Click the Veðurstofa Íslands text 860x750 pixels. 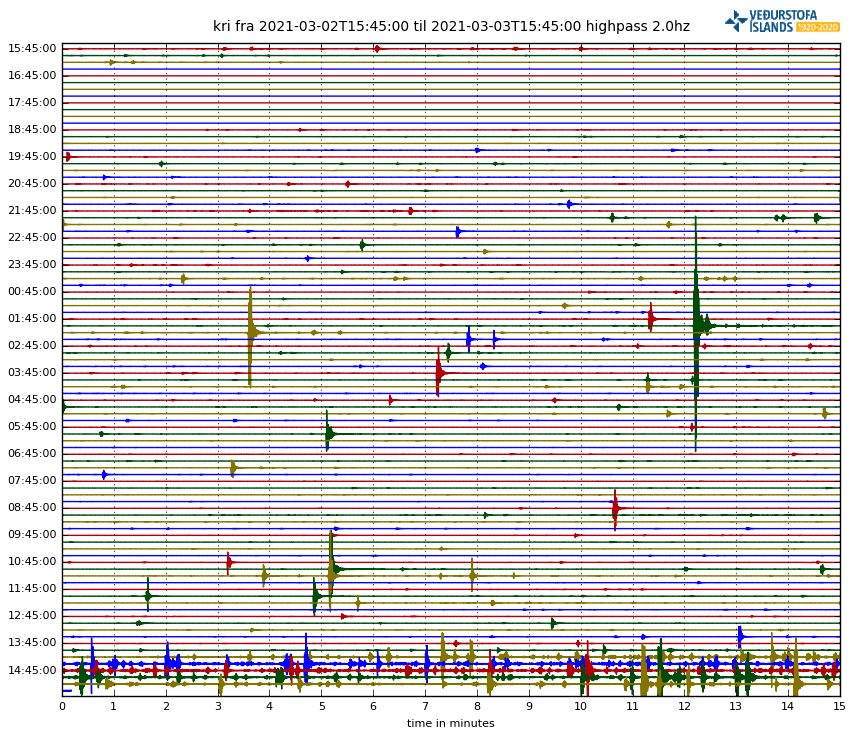tap(783, 21)
